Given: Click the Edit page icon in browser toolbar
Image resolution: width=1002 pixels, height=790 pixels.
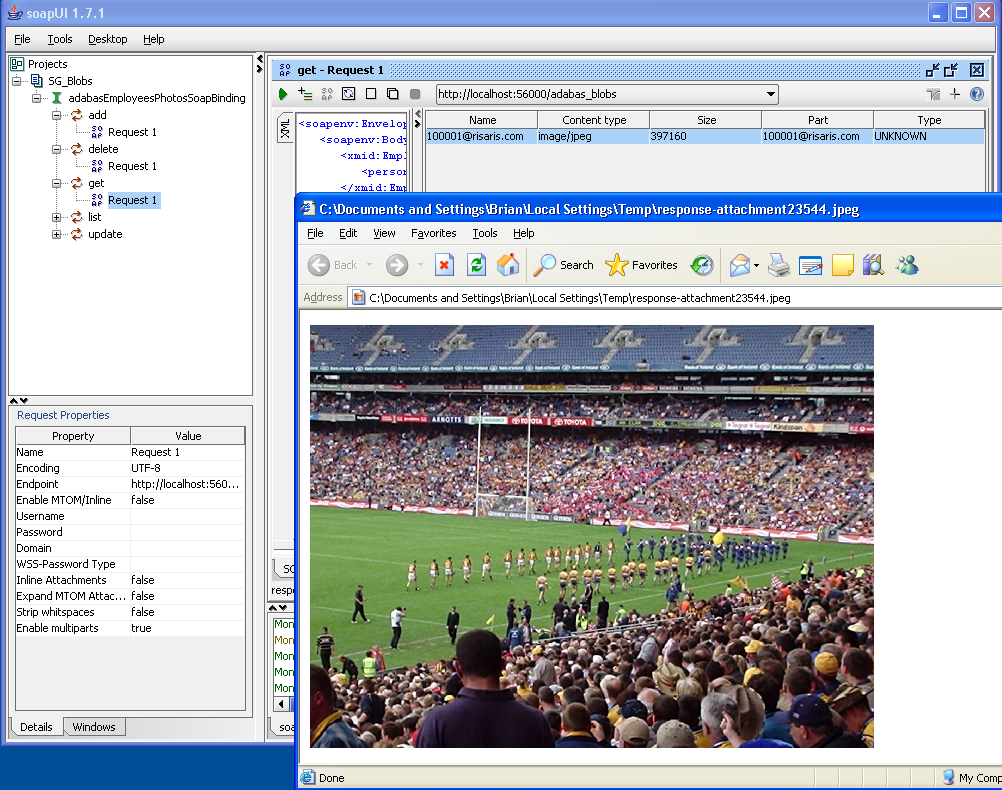Looking at the screenshot, I should pyautogui.click(x=810, y=265).
